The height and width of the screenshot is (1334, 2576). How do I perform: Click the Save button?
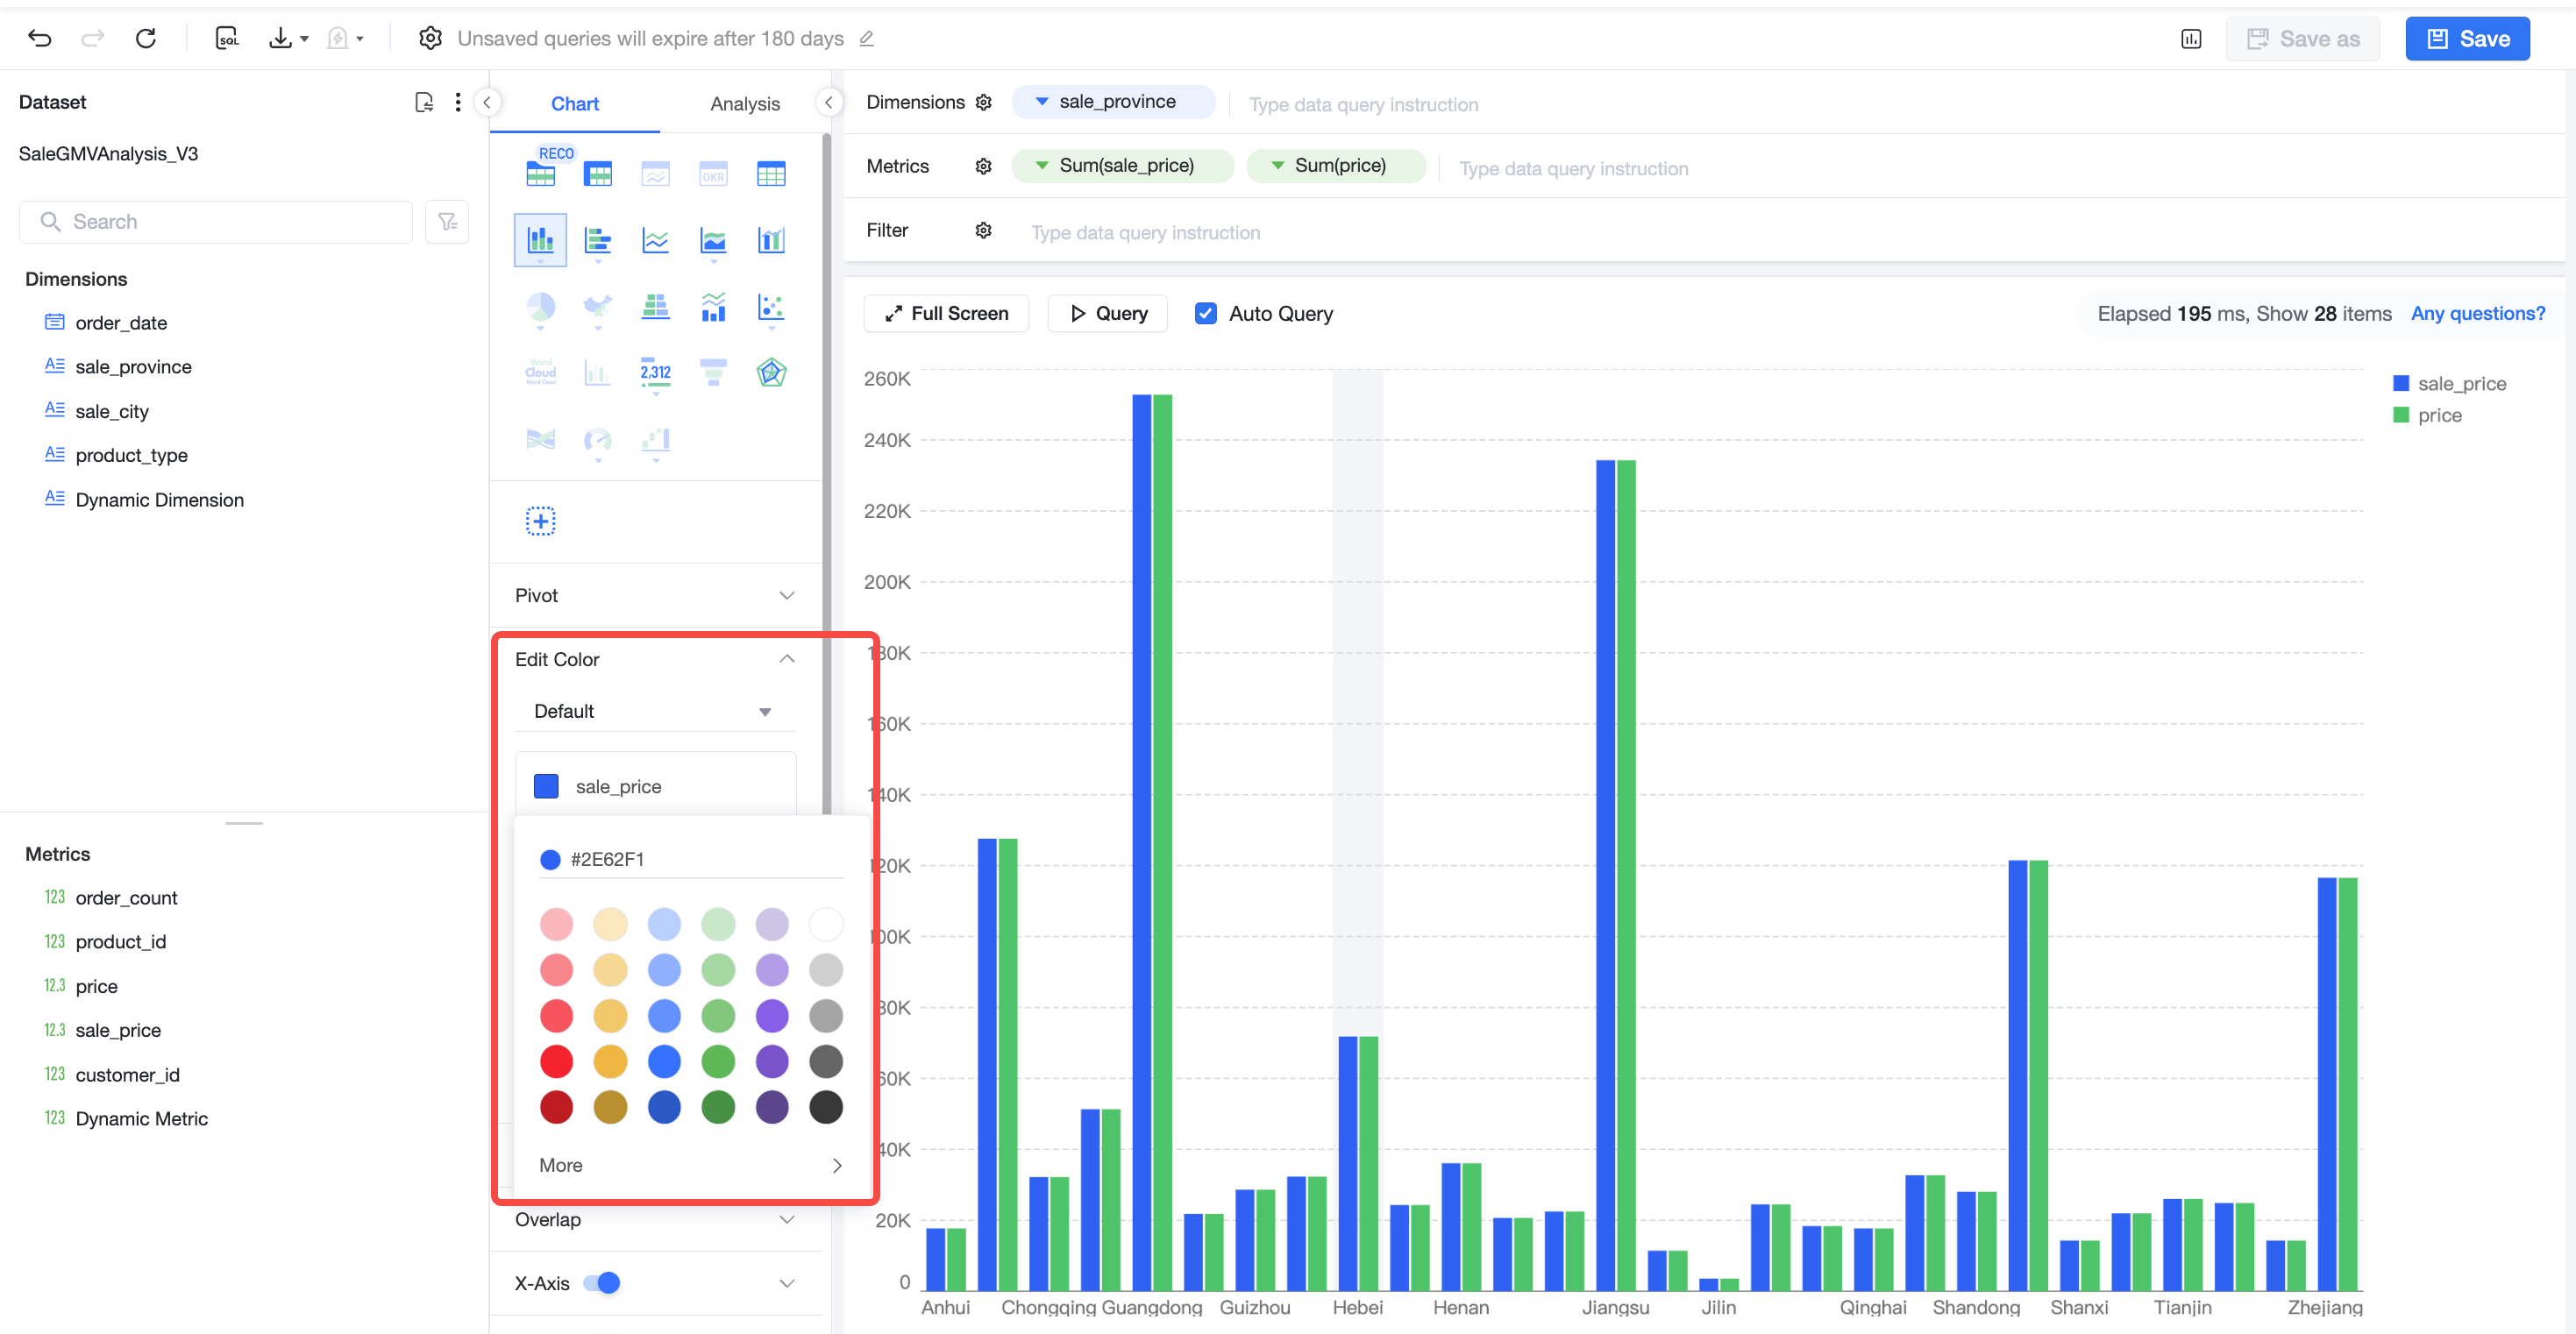(2467, 39)
